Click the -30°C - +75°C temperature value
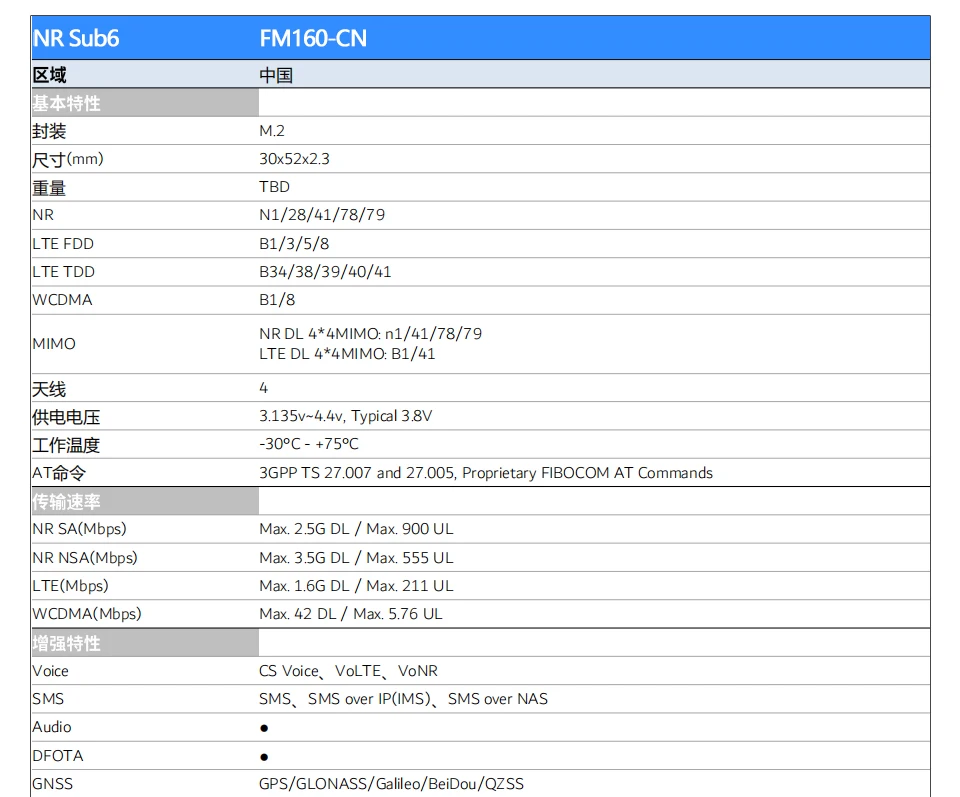This screenshot has width=960, height=797. [309, 444]
